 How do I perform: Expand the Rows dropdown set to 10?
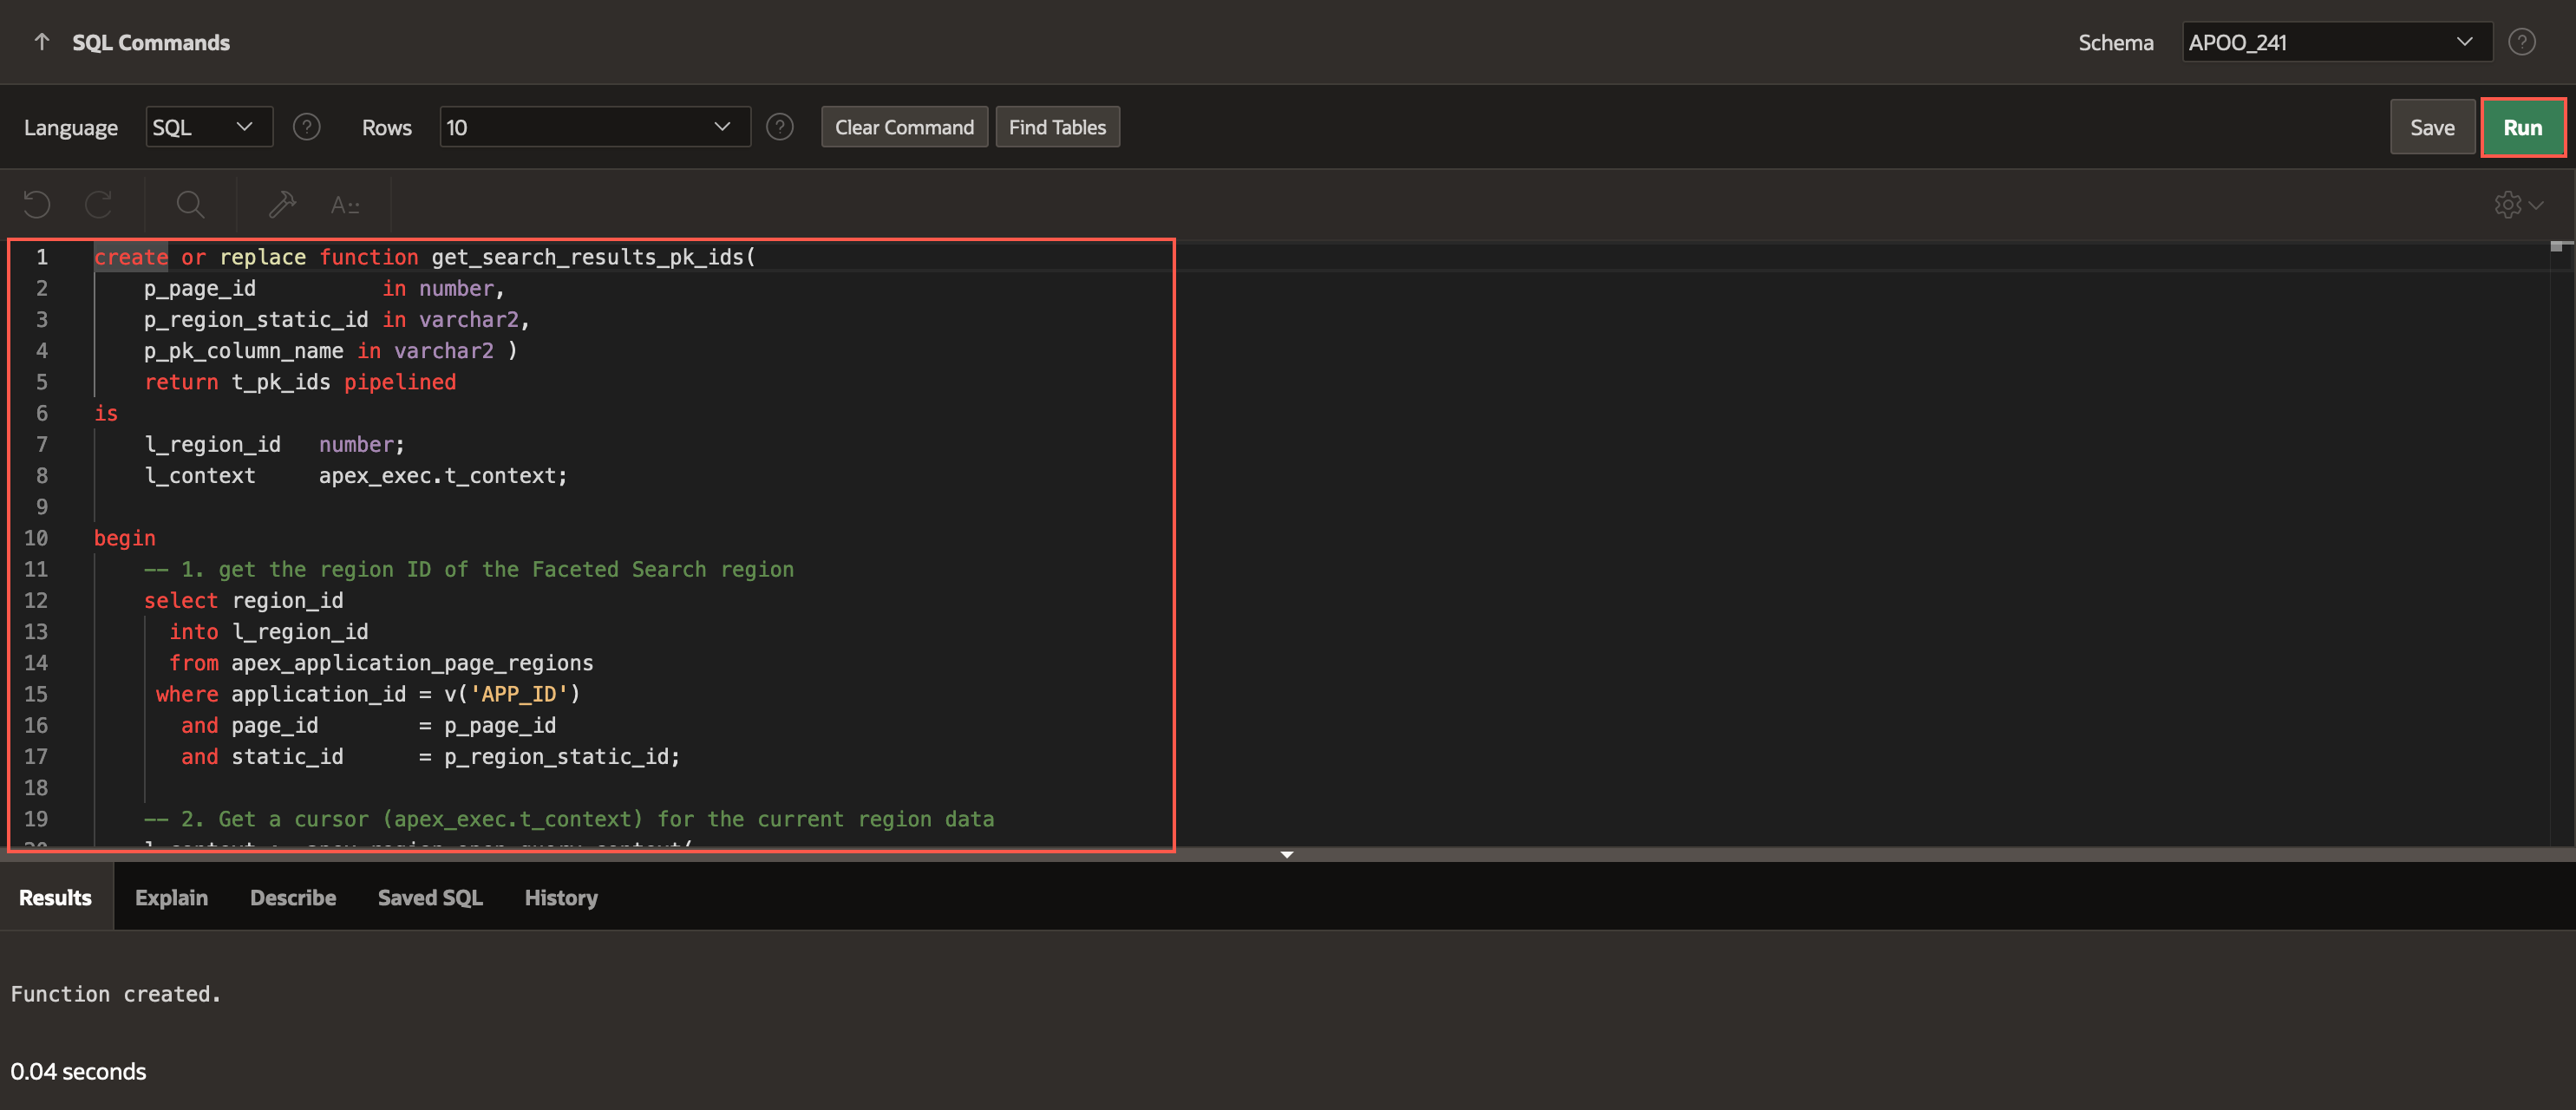click(x=593, y=126)
